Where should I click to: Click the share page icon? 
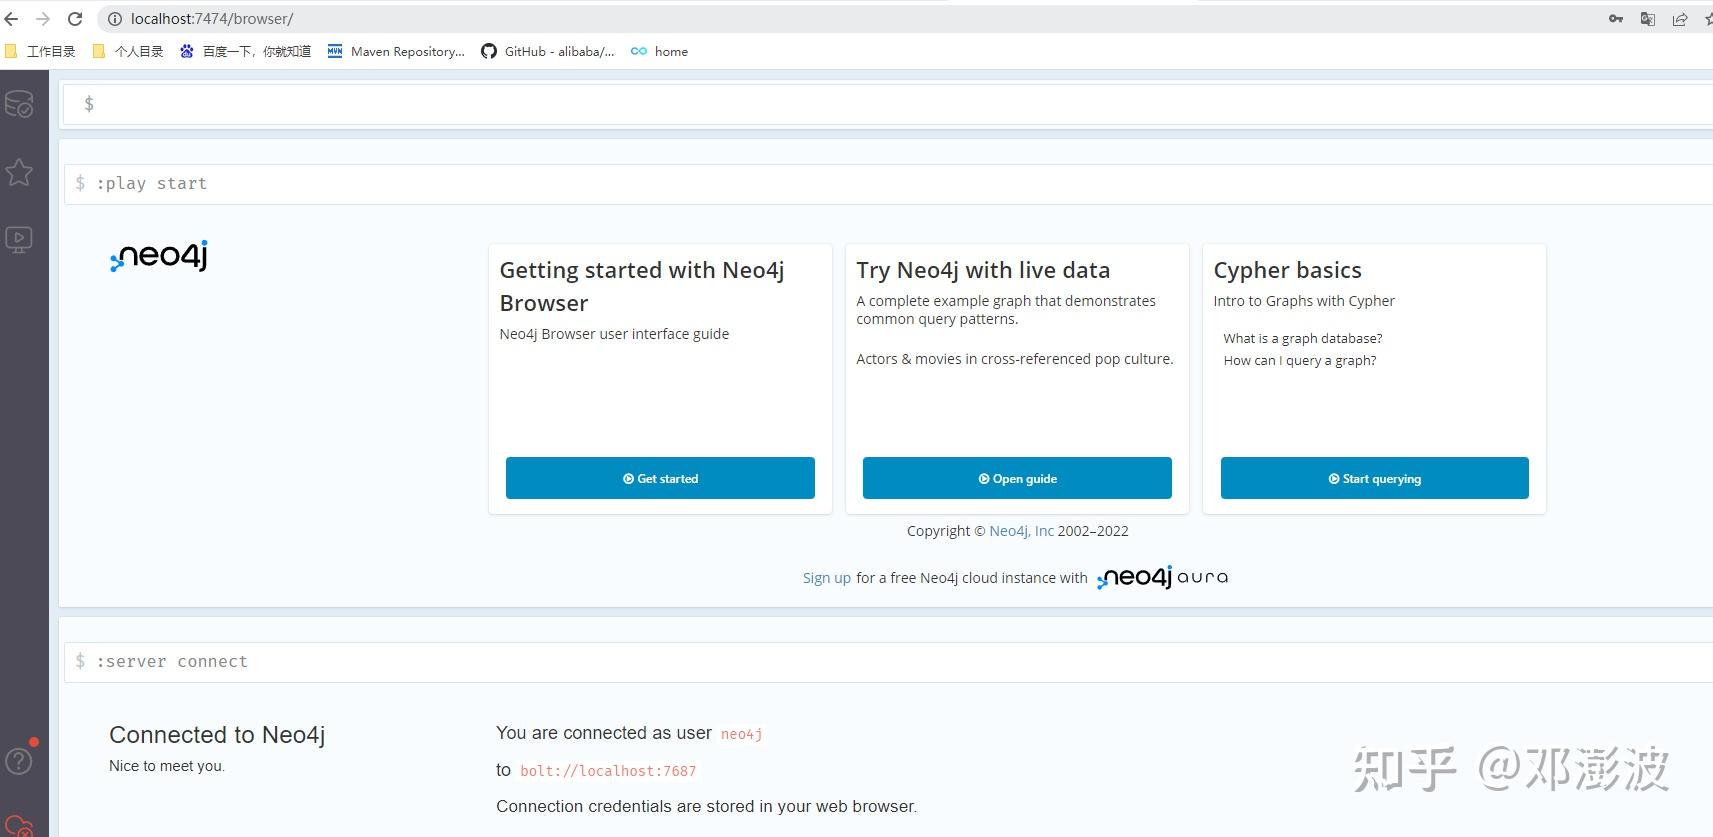pyautogui.click(x=1680, y=19)
